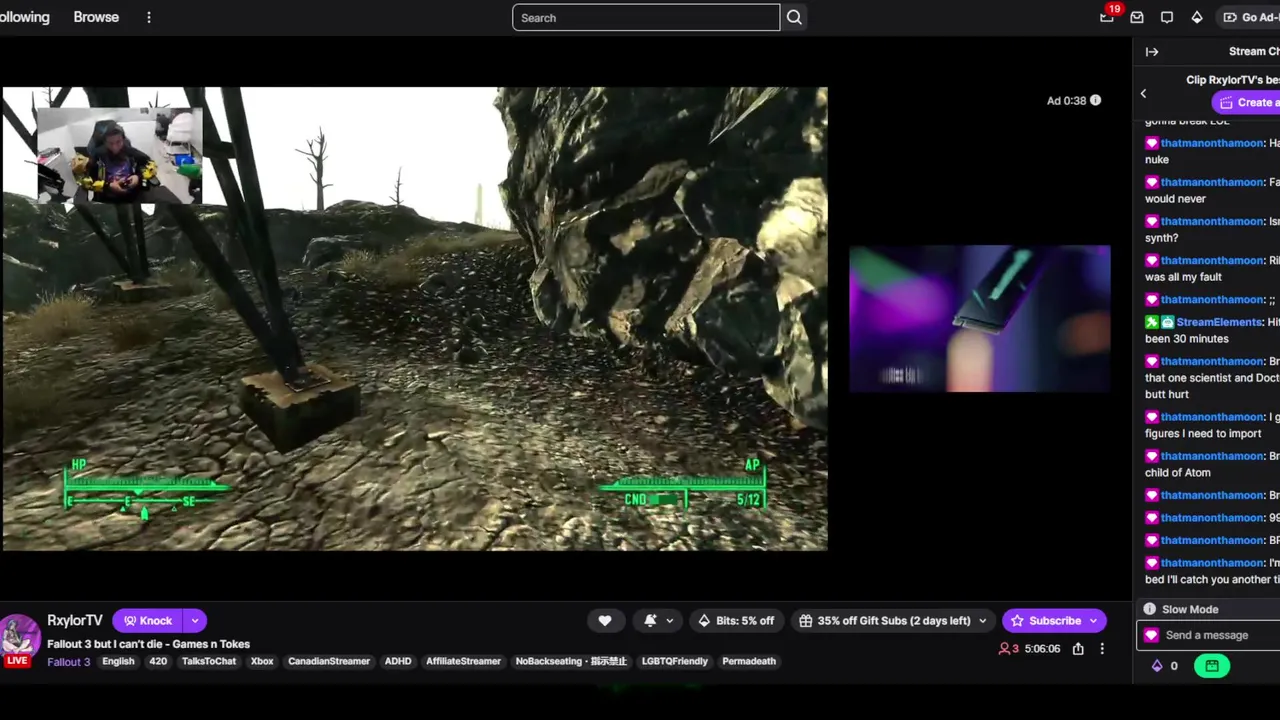Viewport: 1280px width, 720px height.
Task: Open RxylorTV channel avatar
Action: 18,638
